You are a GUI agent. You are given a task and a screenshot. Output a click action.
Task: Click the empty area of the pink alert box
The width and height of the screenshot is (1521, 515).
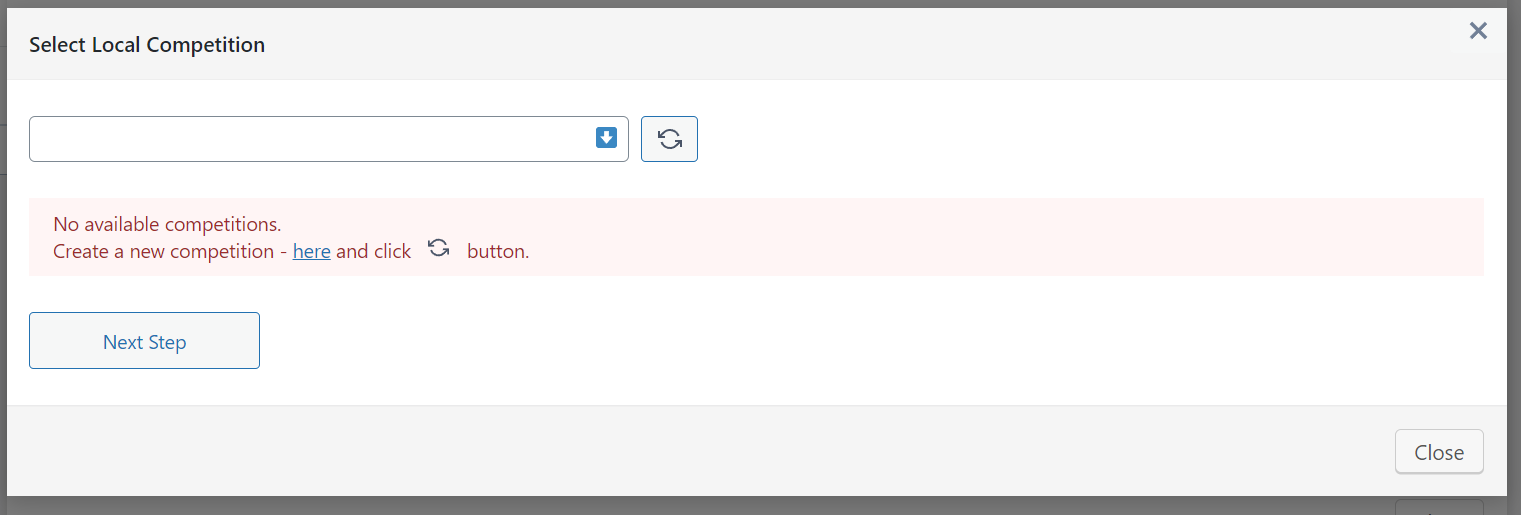1000,237
